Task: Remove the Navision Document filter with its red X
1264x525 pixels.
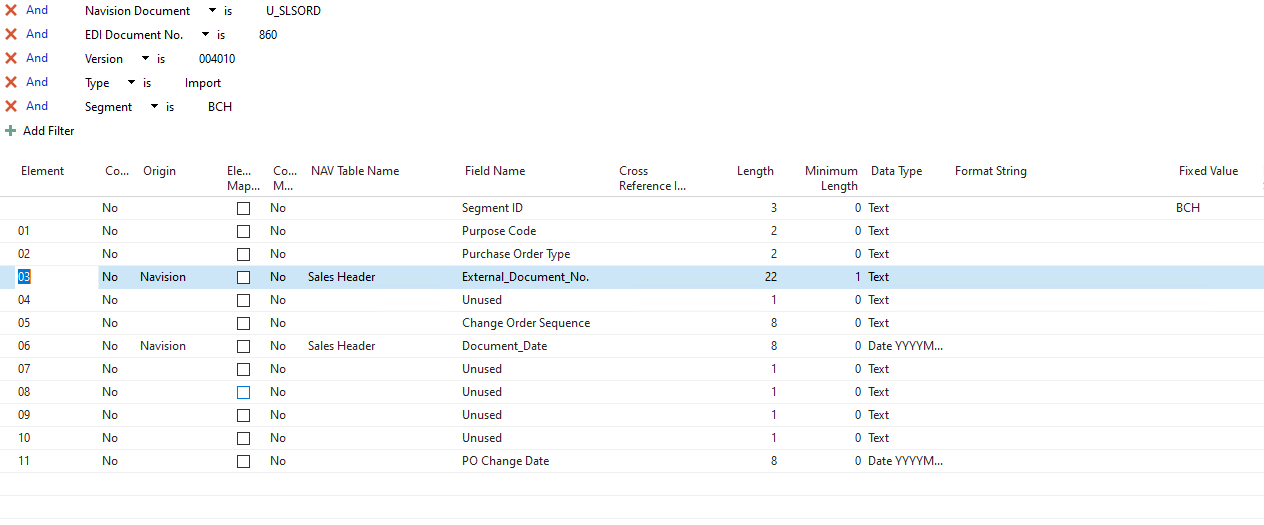Action: pyautogui.click(x=11, y=10)
